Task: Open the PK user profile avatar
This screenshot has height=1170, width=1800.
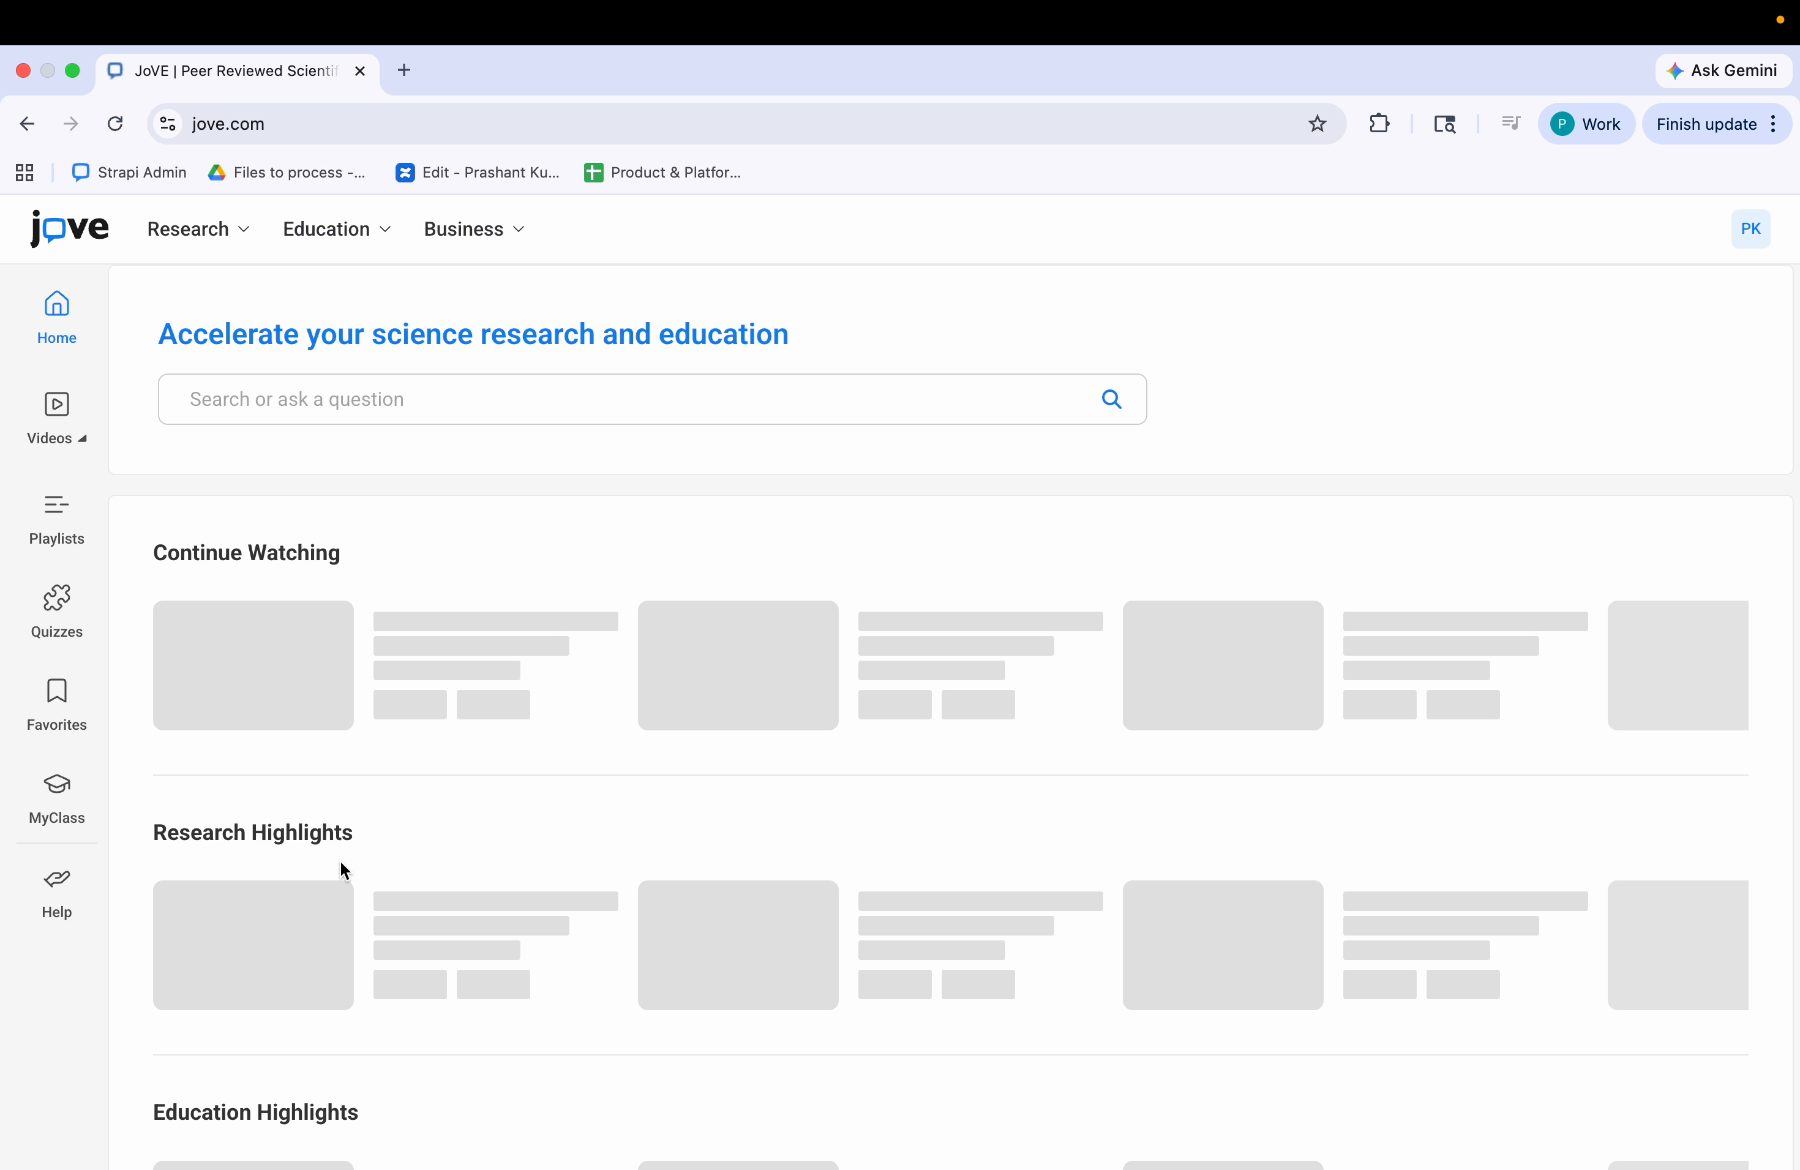Action: (x=1750, y=229)
